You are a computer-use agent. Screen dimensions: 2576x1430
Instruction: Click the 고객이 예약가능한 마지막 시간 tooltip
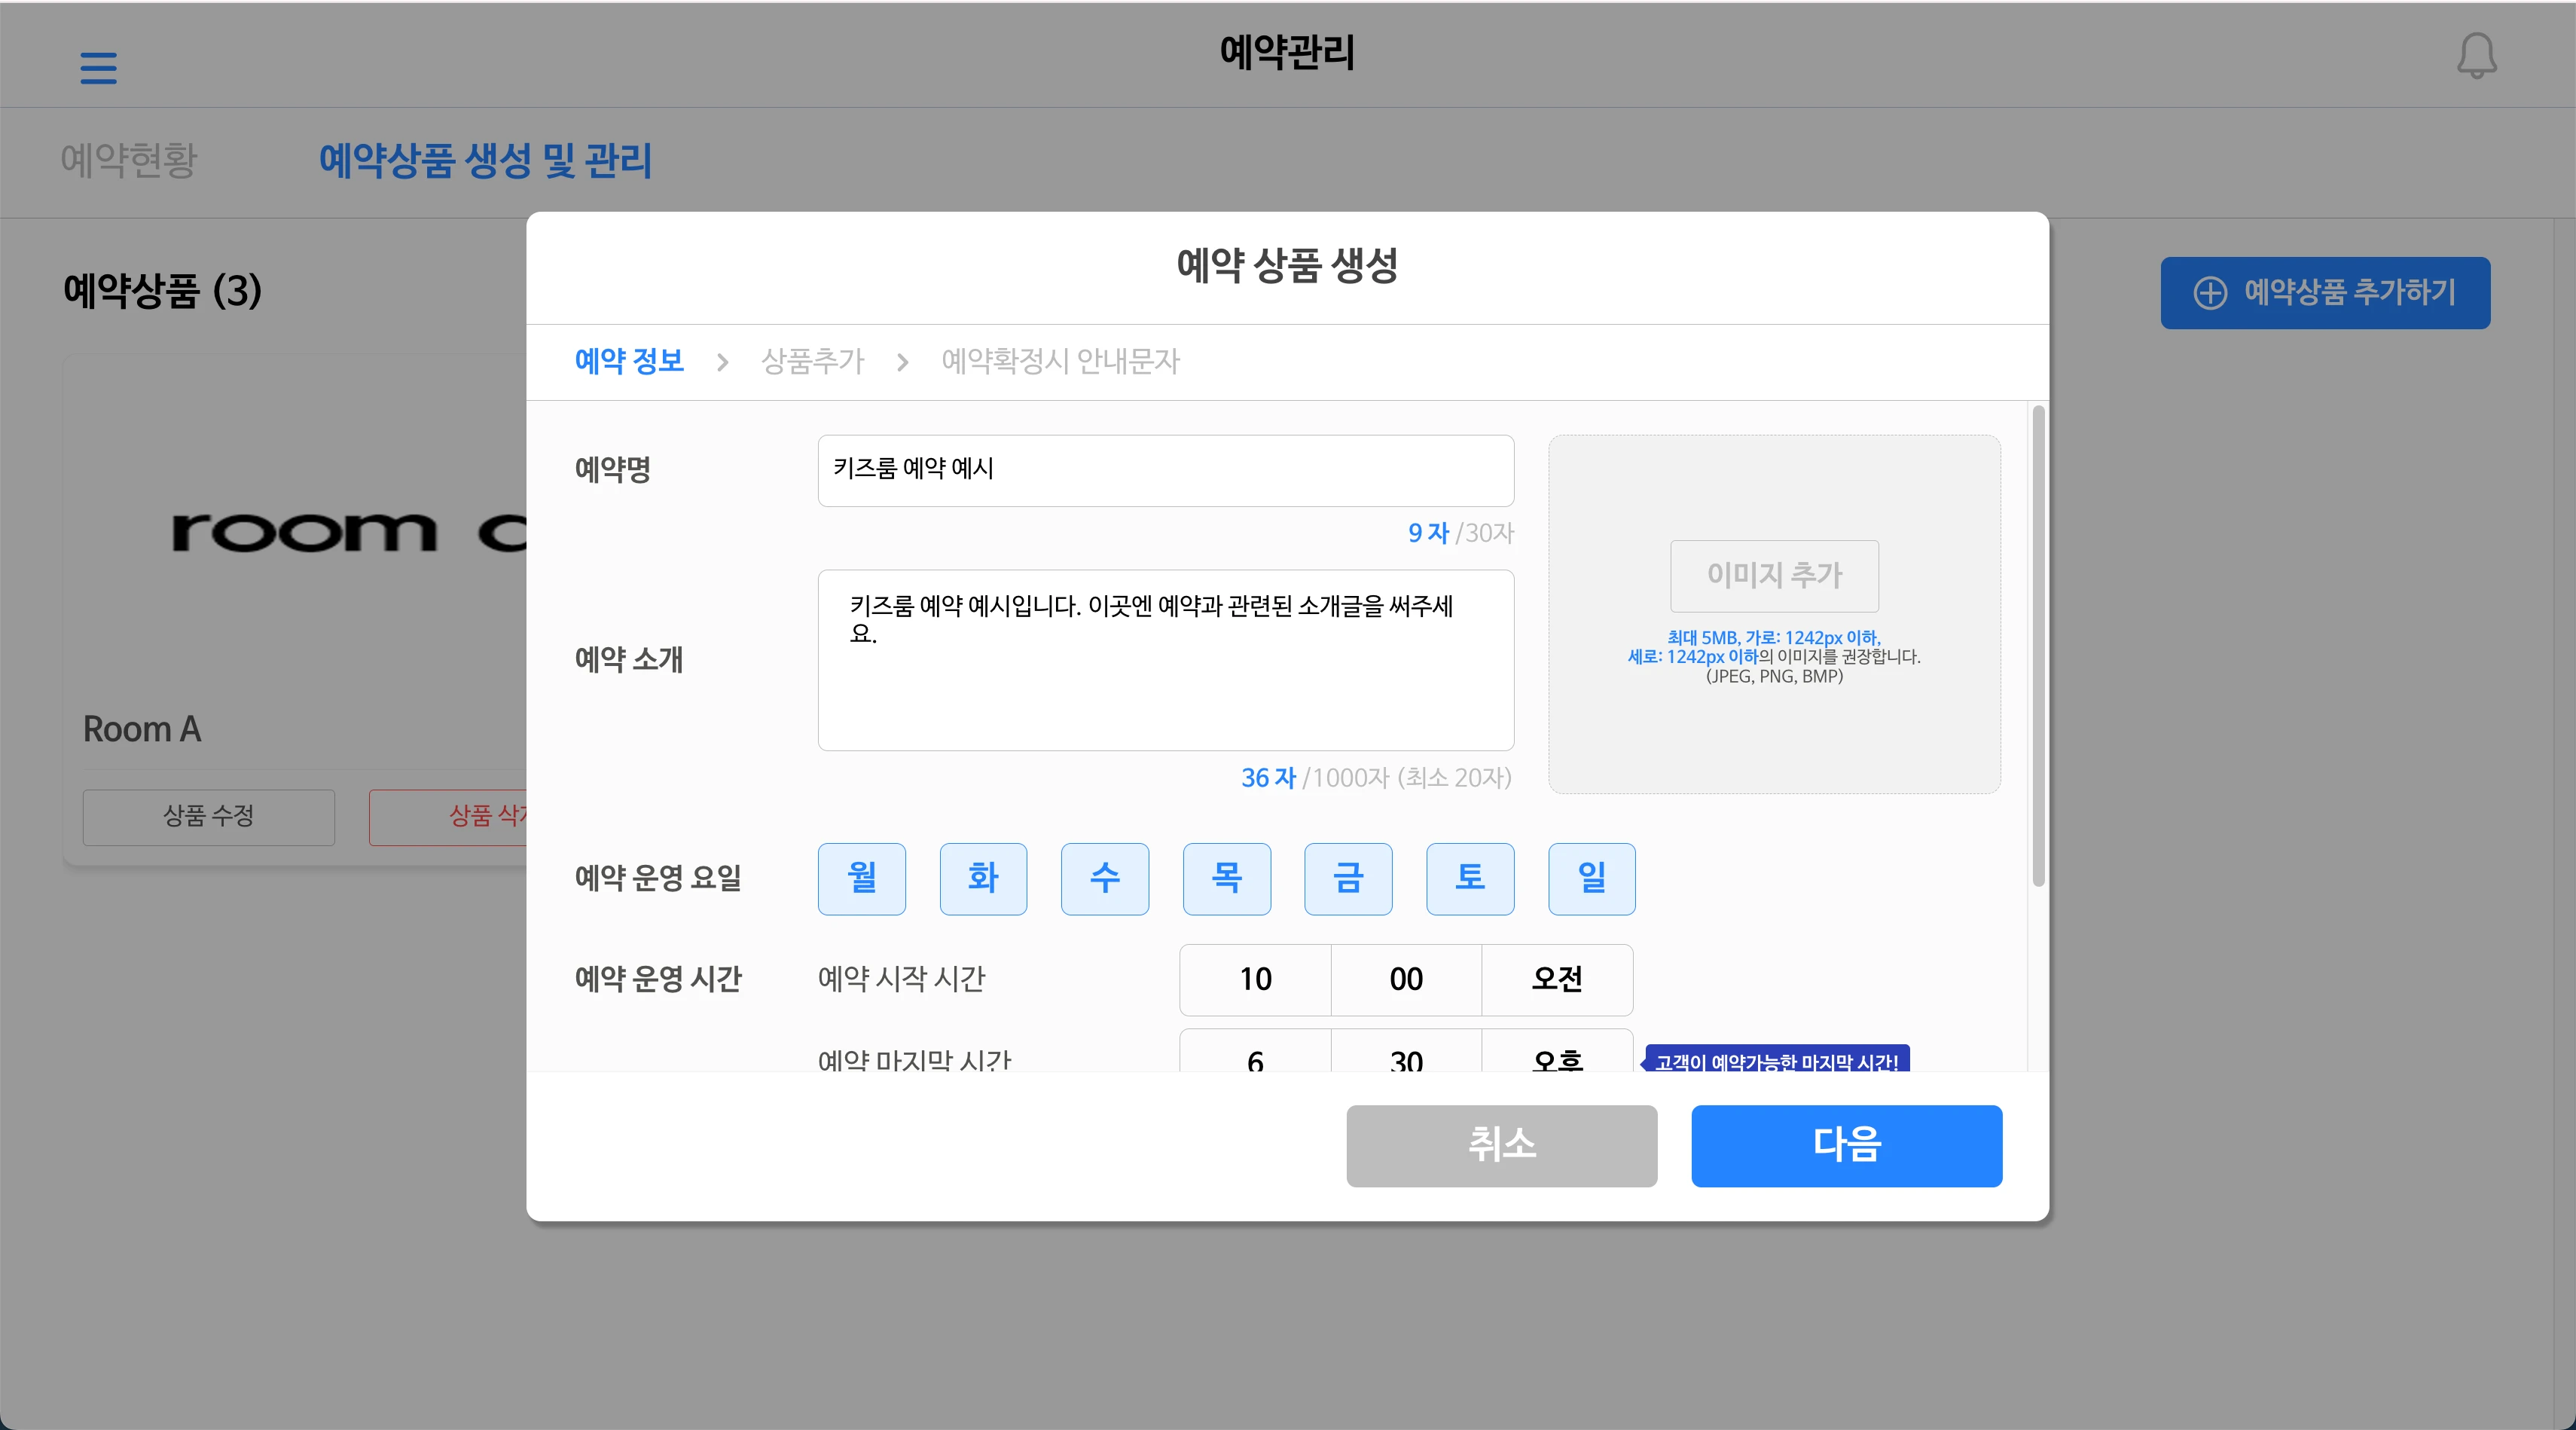pyautogui.click(x=1777, y=1059)
